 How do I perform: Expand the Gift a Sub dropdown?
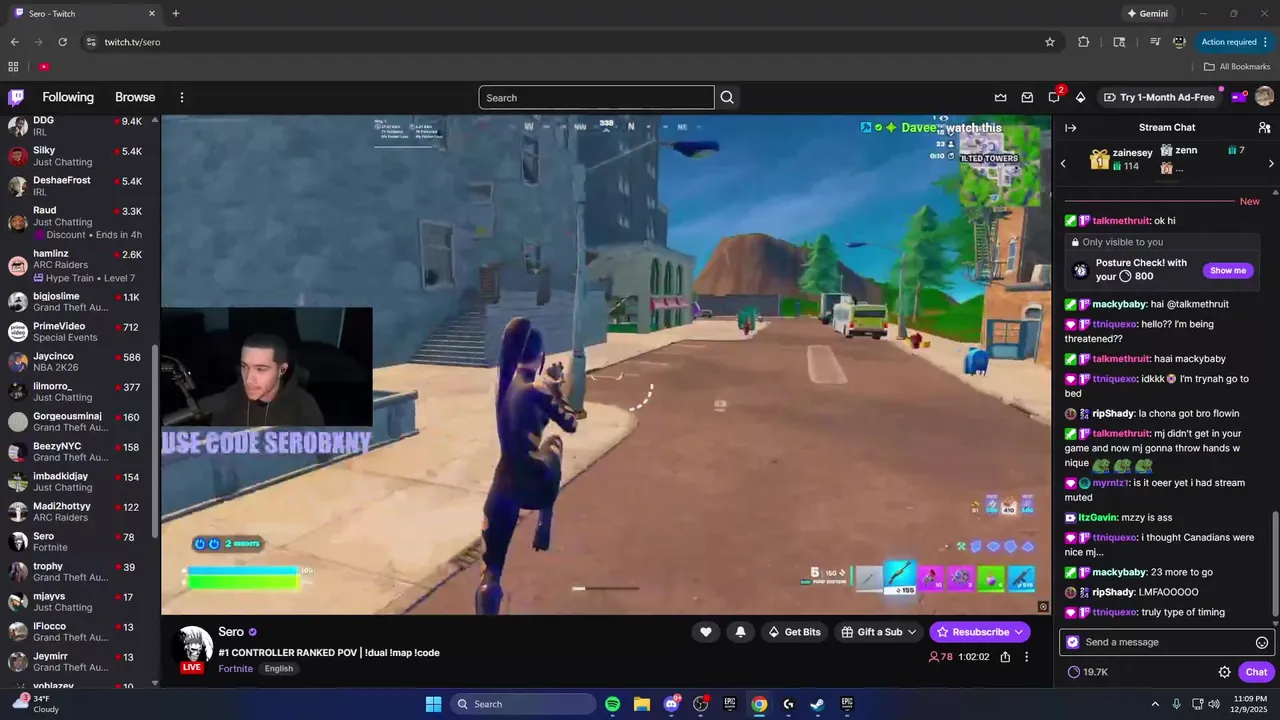pyautogui.click(x=912, y=632)
